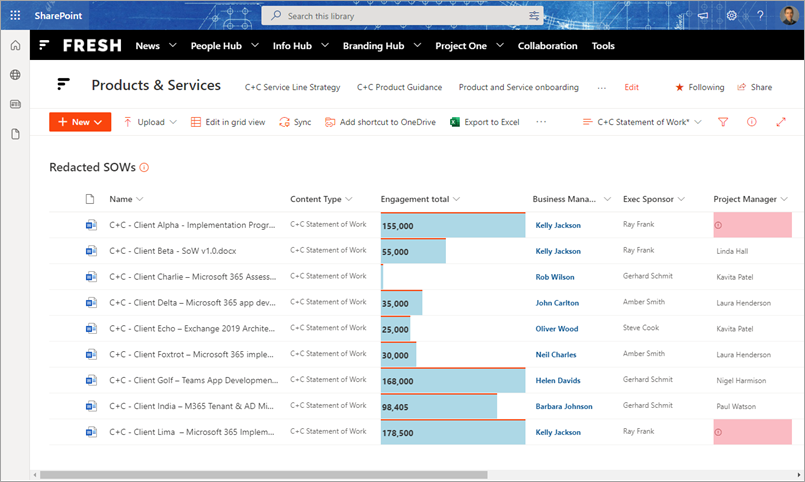Image resolution: width=805 pixels, height=482 pixels.
Task: Click Word icon for Client Golf row
Action: tap(91, 380)
